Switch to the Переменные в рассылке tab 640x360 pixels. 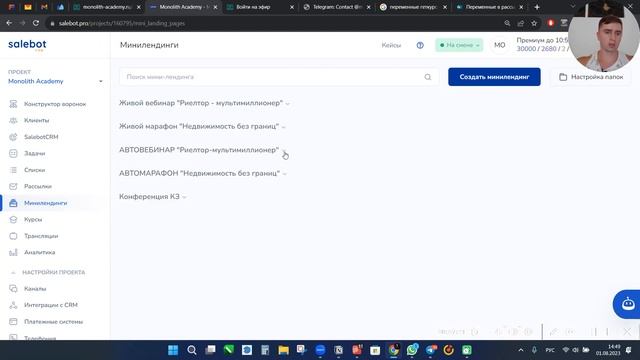pyautogui.click(x=488, y=7)
